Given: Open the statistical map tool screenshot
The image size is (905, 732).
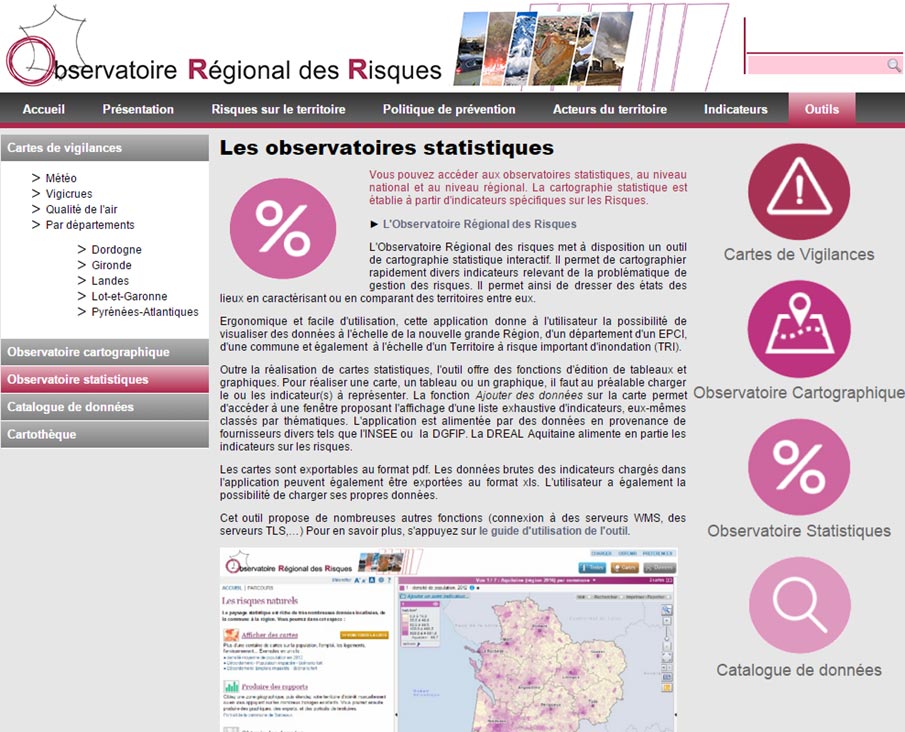Looking at the screenshot, I should 448,640.
